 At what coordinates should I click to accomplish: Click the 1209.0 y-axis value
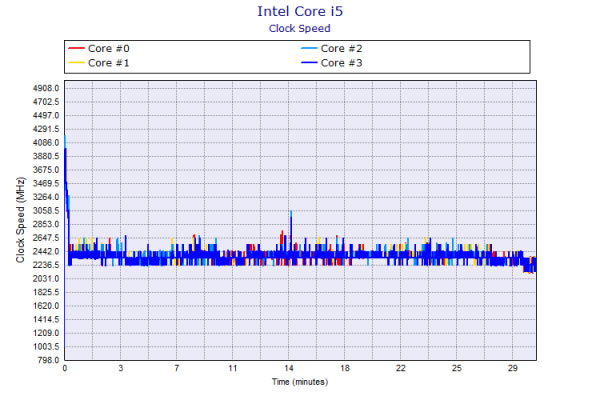[46, 333]
